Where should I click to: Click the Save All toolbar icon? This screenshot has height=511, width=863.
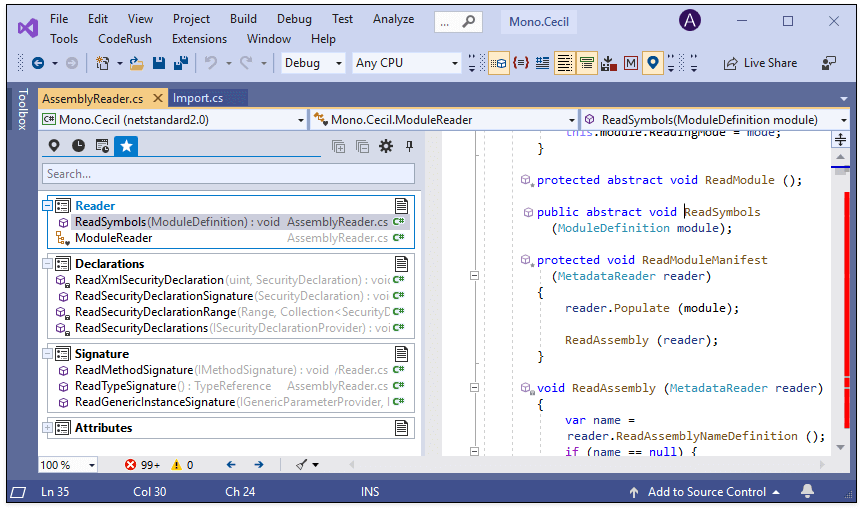pyautogui.click(x=181, y=63)
